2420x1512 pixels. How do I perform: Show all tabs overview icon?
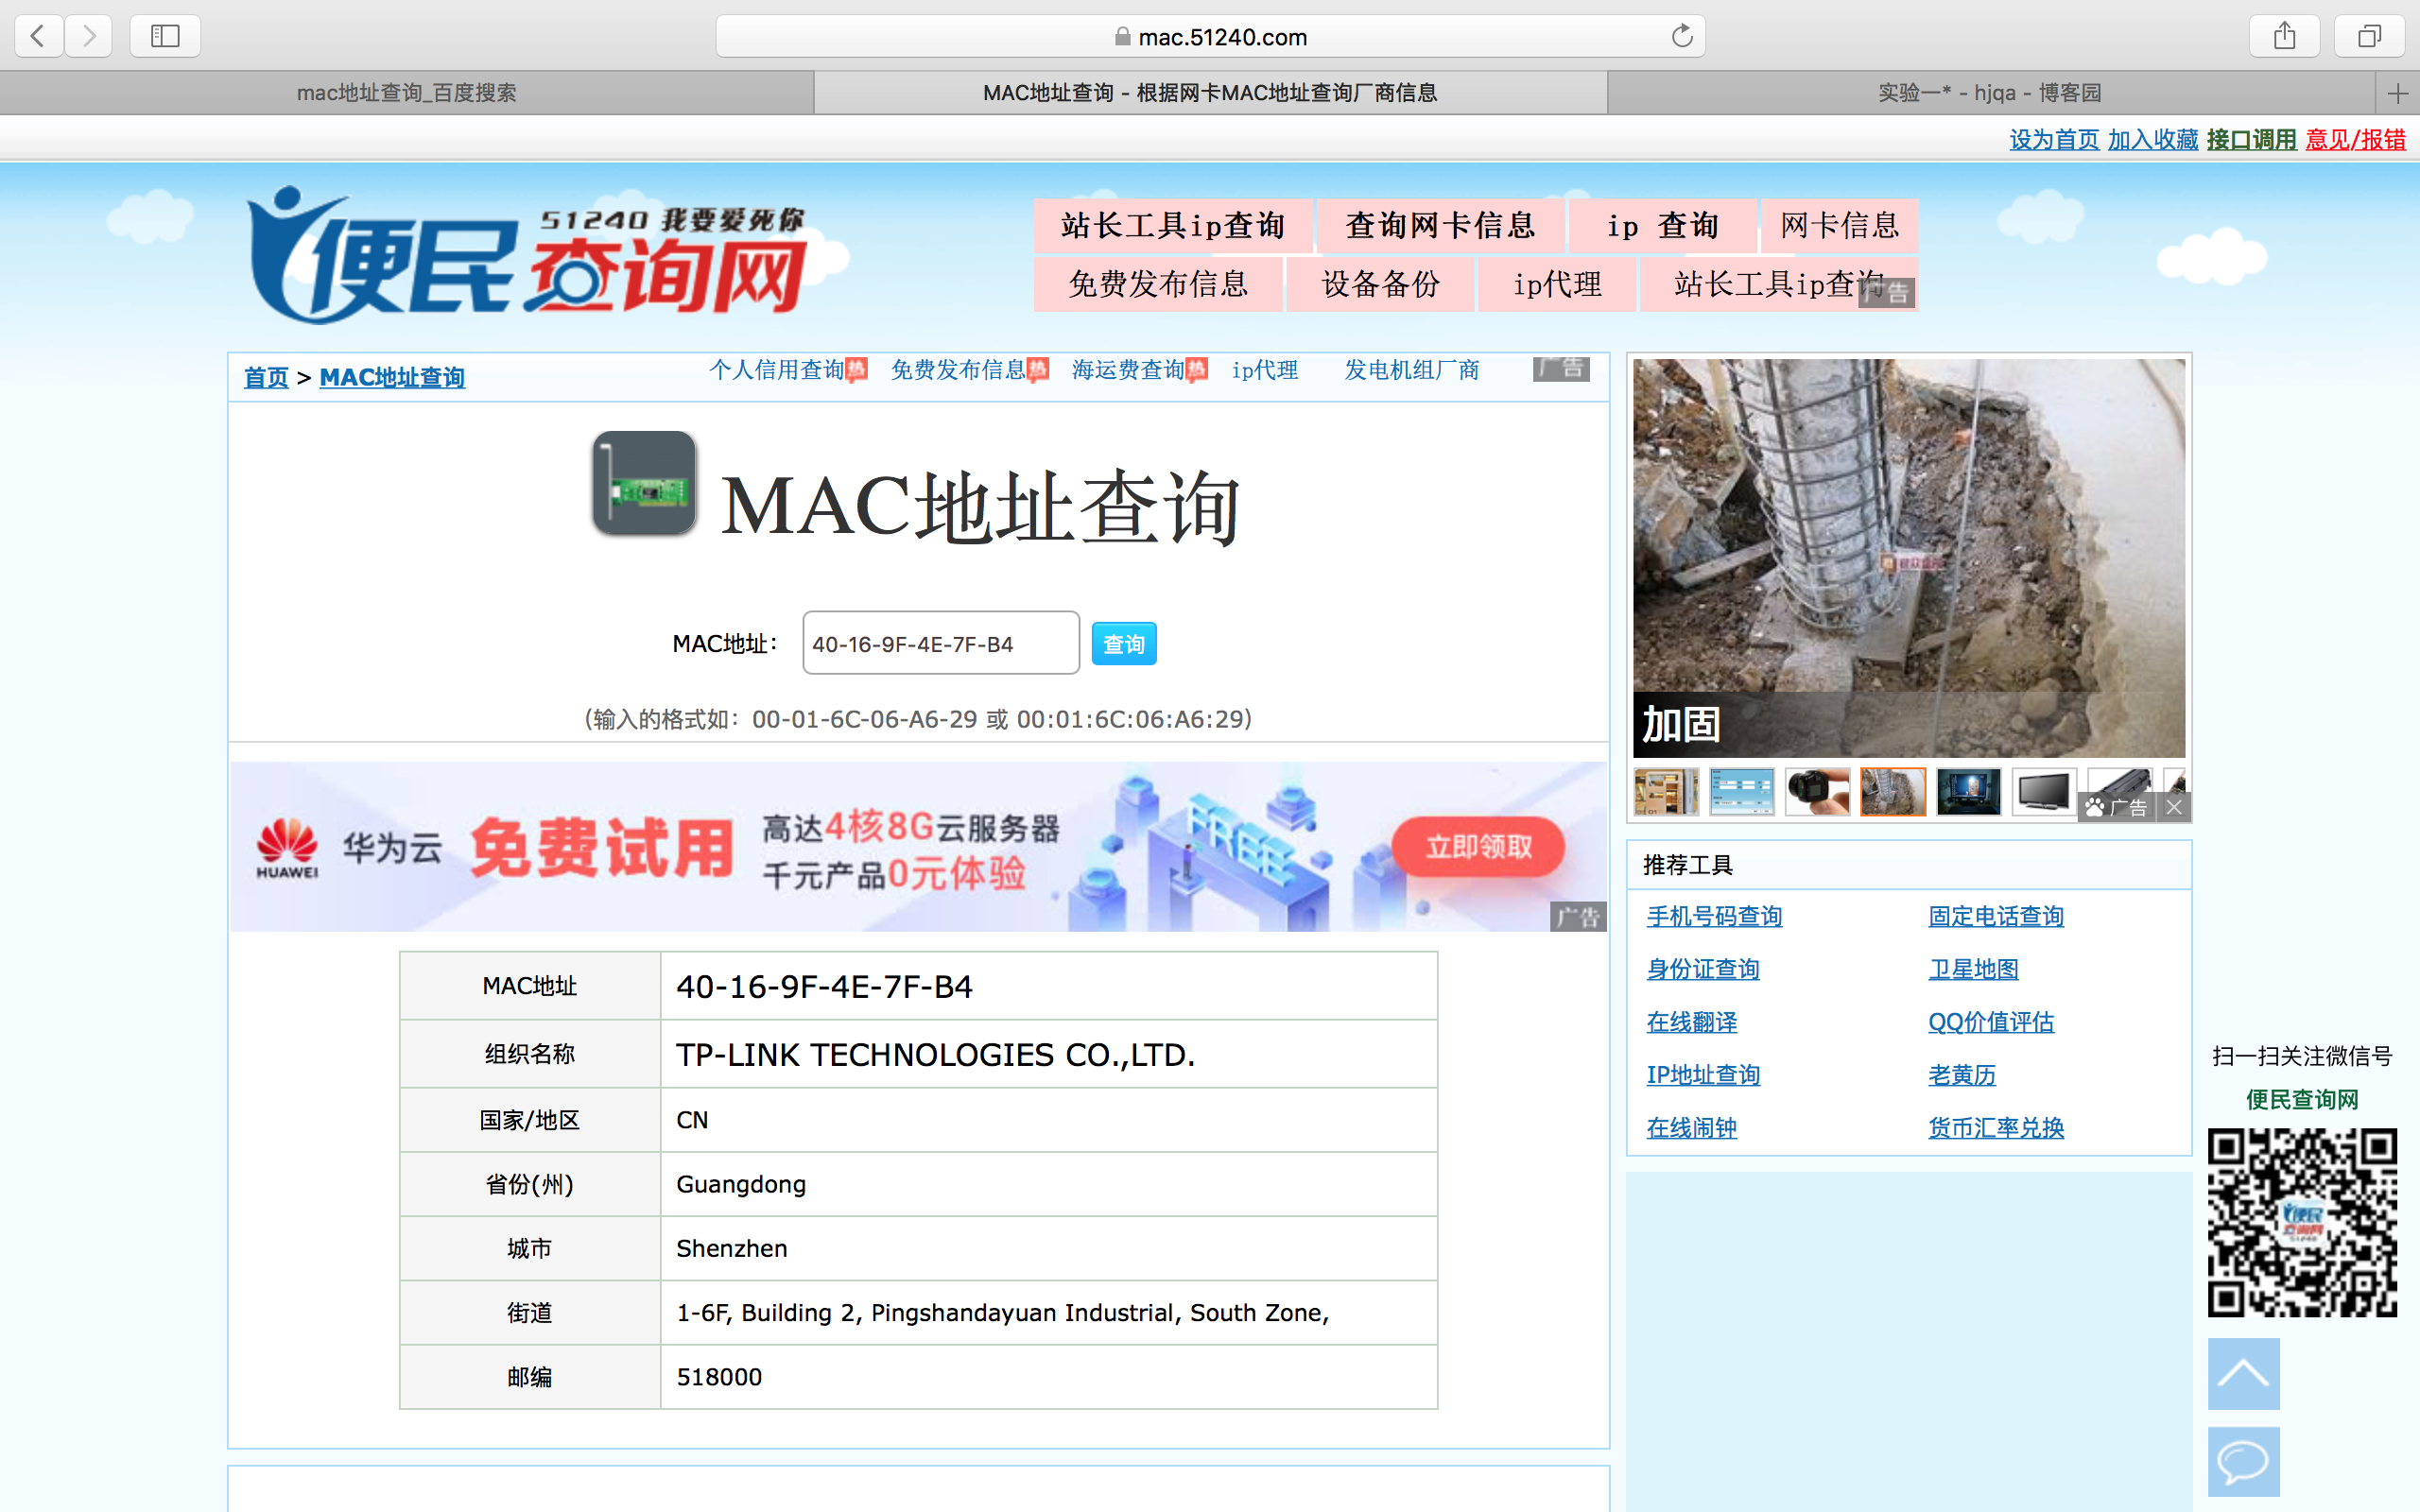tap(2369, 37)
